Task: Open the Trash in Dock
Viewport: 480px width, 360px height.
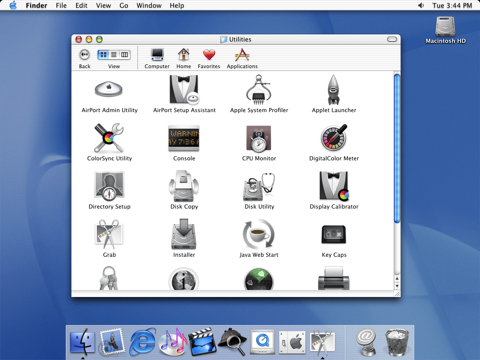Action: click(397, 342)
